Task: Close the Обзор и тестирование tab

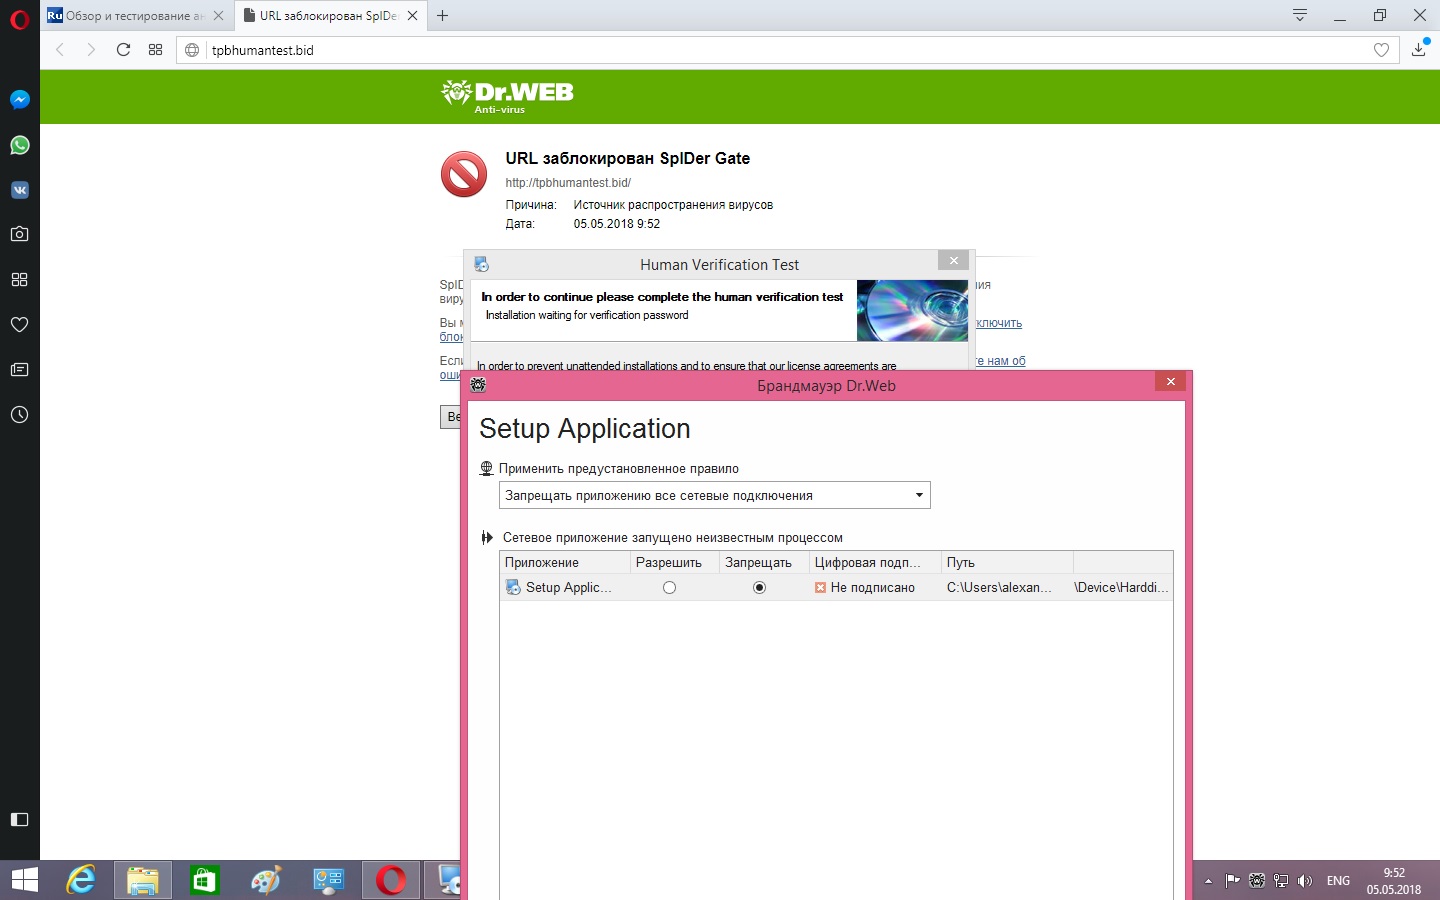Action: pos(218,16)
